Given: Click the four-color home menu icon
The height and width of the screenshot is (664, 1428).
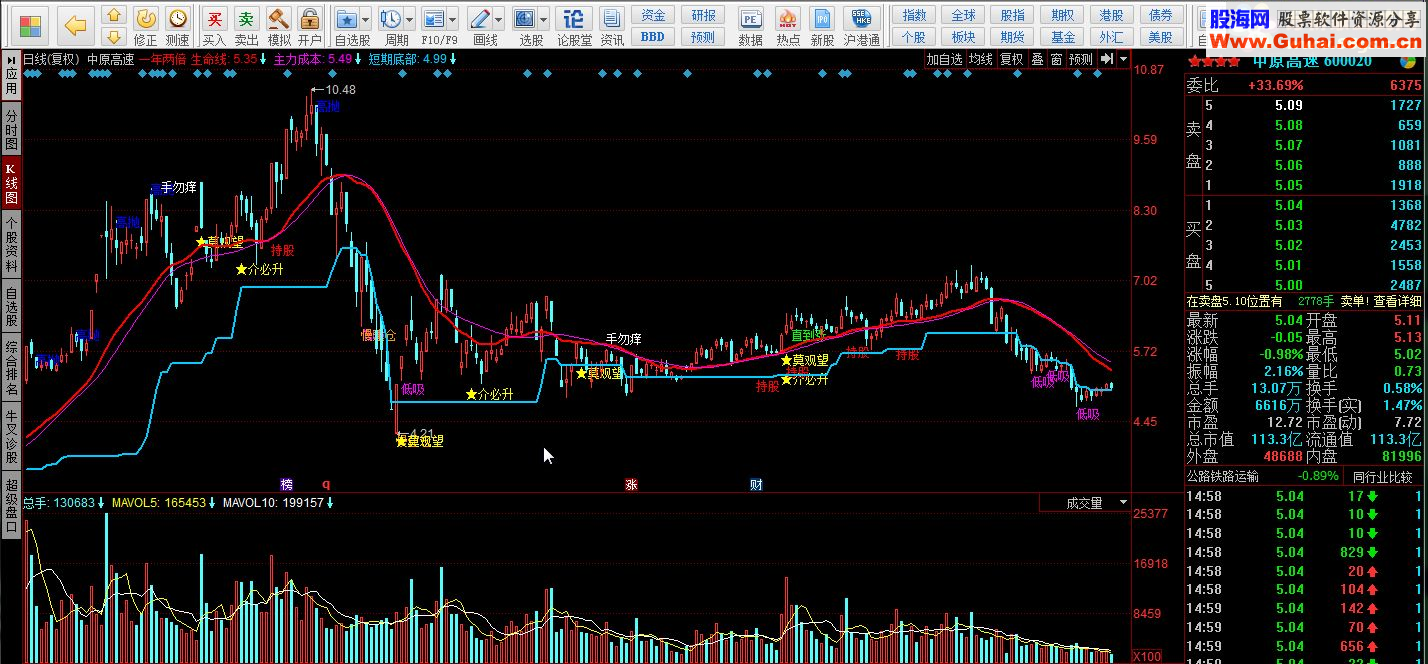Looking at the screenshot, I should (31, 24).
